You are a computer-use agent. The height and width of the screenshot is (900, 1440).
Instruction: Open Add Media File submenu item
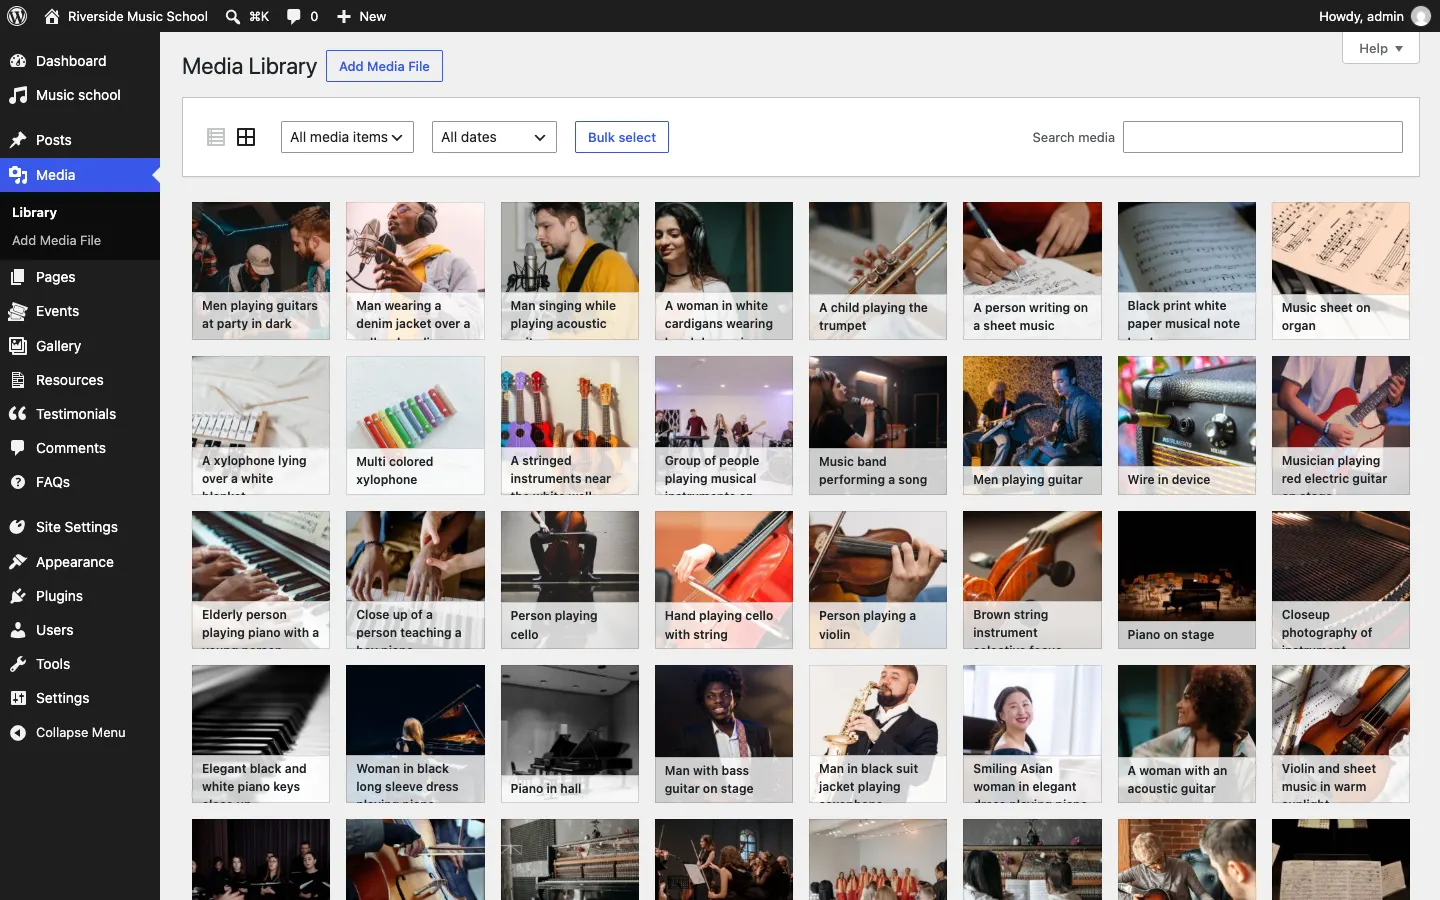[x=56, y=240]
